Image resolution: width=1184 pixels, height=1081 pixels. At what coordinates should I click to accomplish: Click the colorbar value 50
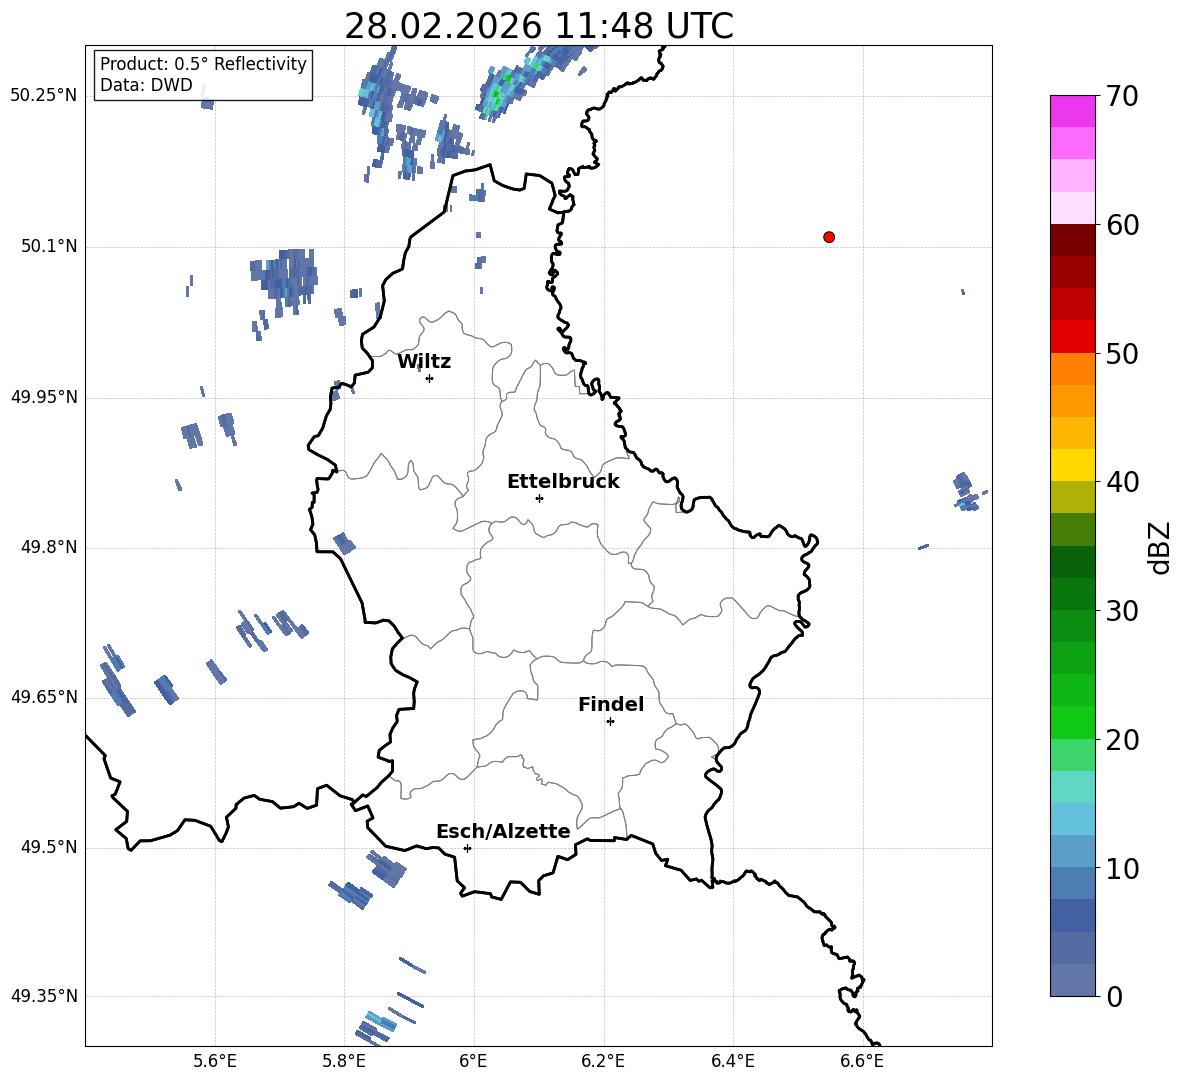click(1122, 353)
